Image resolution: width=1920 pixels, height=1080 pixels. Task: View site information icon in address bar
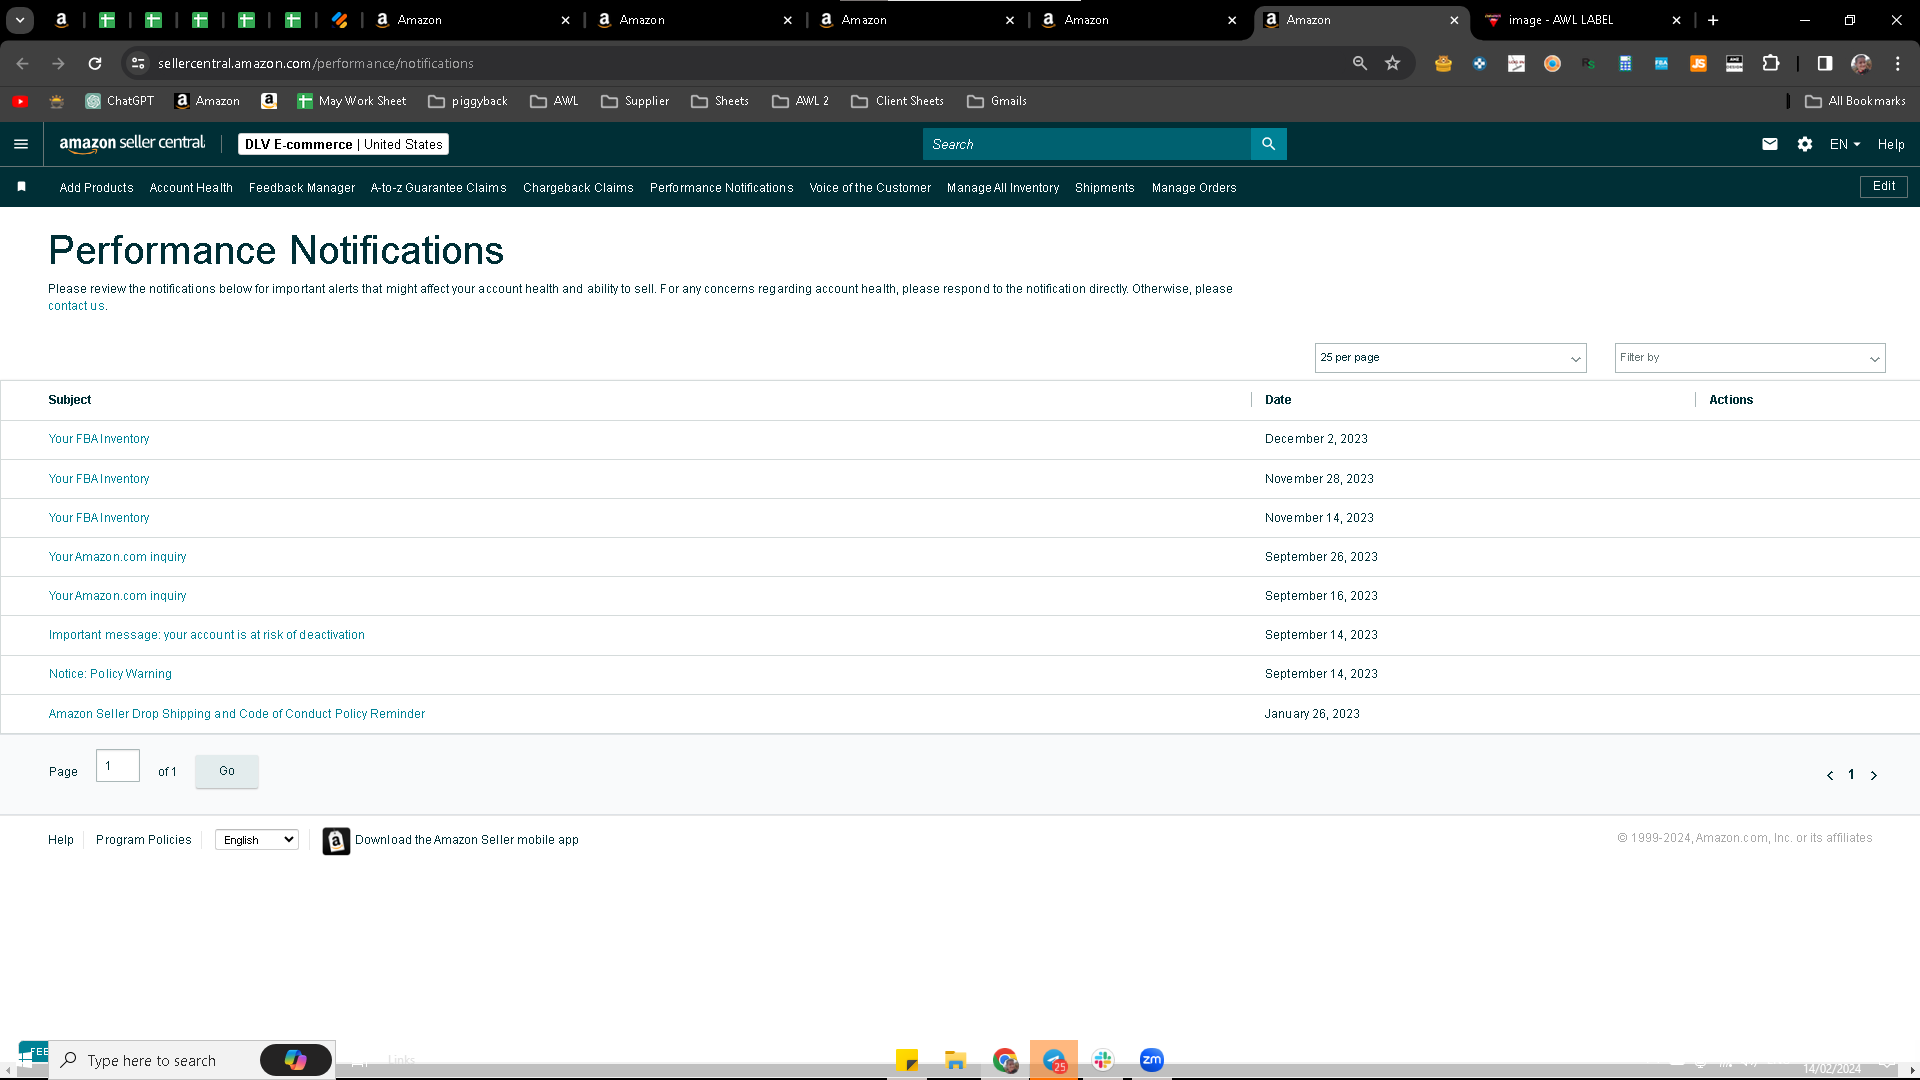[x=138, y=63]
